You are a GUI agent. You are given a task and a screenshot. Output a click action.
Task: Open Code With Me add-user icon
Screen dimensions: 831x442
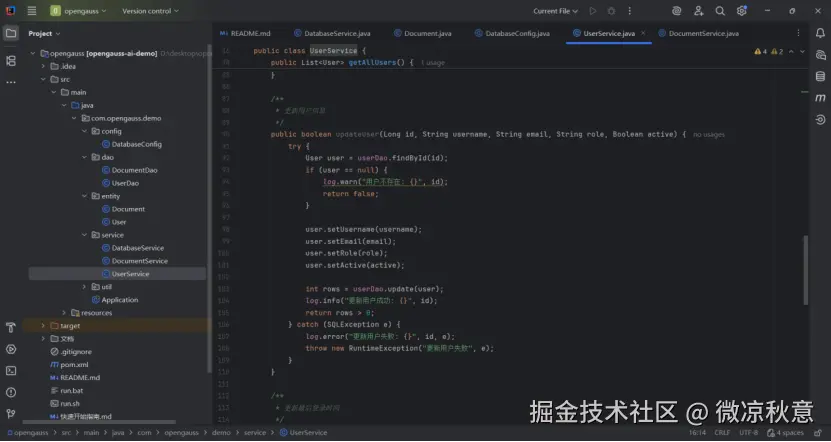(699, 11)
